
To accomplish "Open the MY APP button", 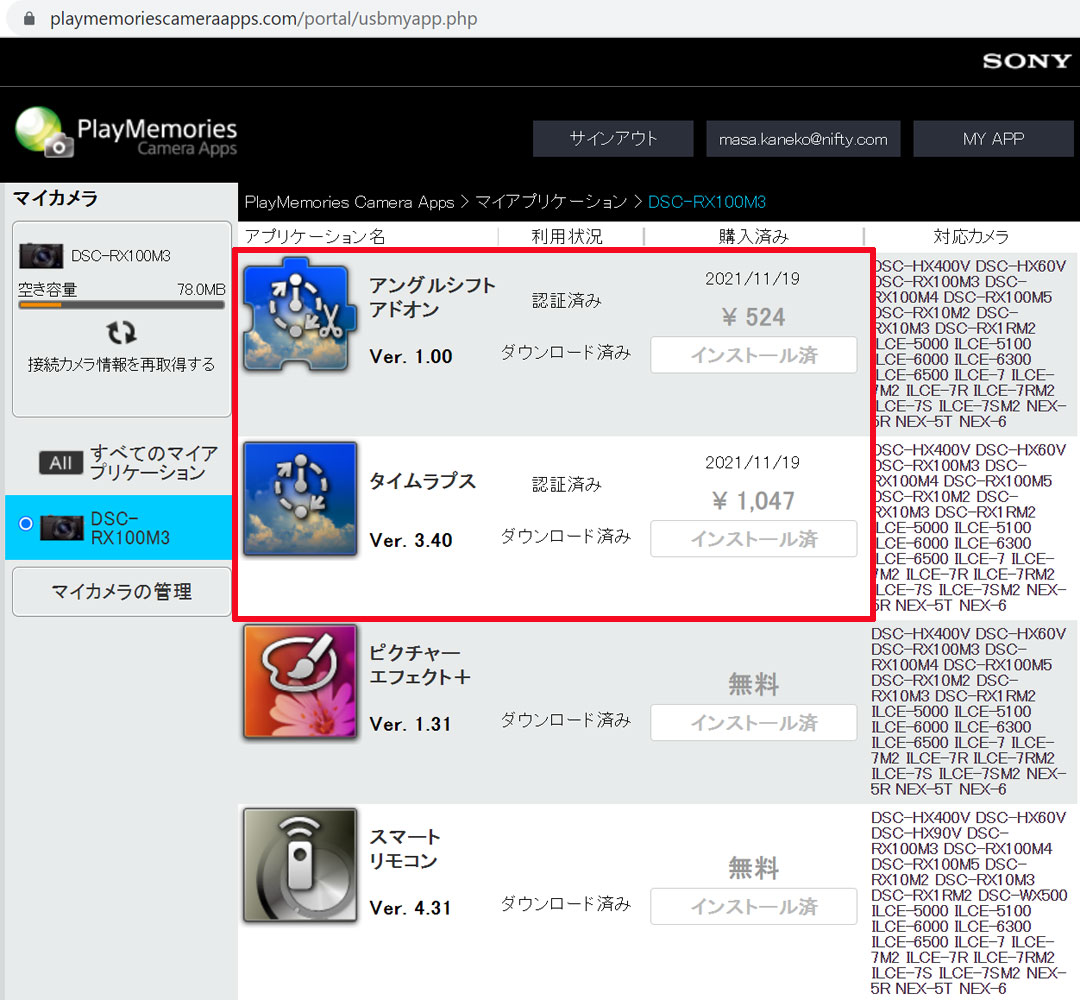I will click(993, 138).
